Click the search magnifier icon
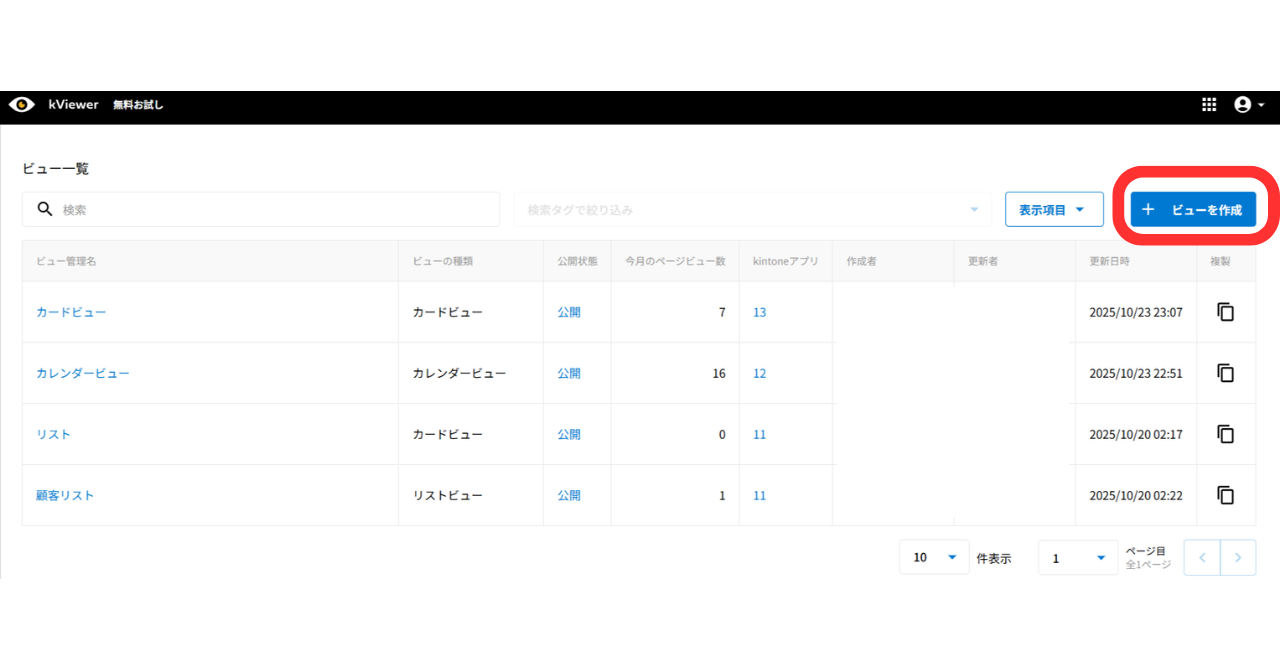 45,209
